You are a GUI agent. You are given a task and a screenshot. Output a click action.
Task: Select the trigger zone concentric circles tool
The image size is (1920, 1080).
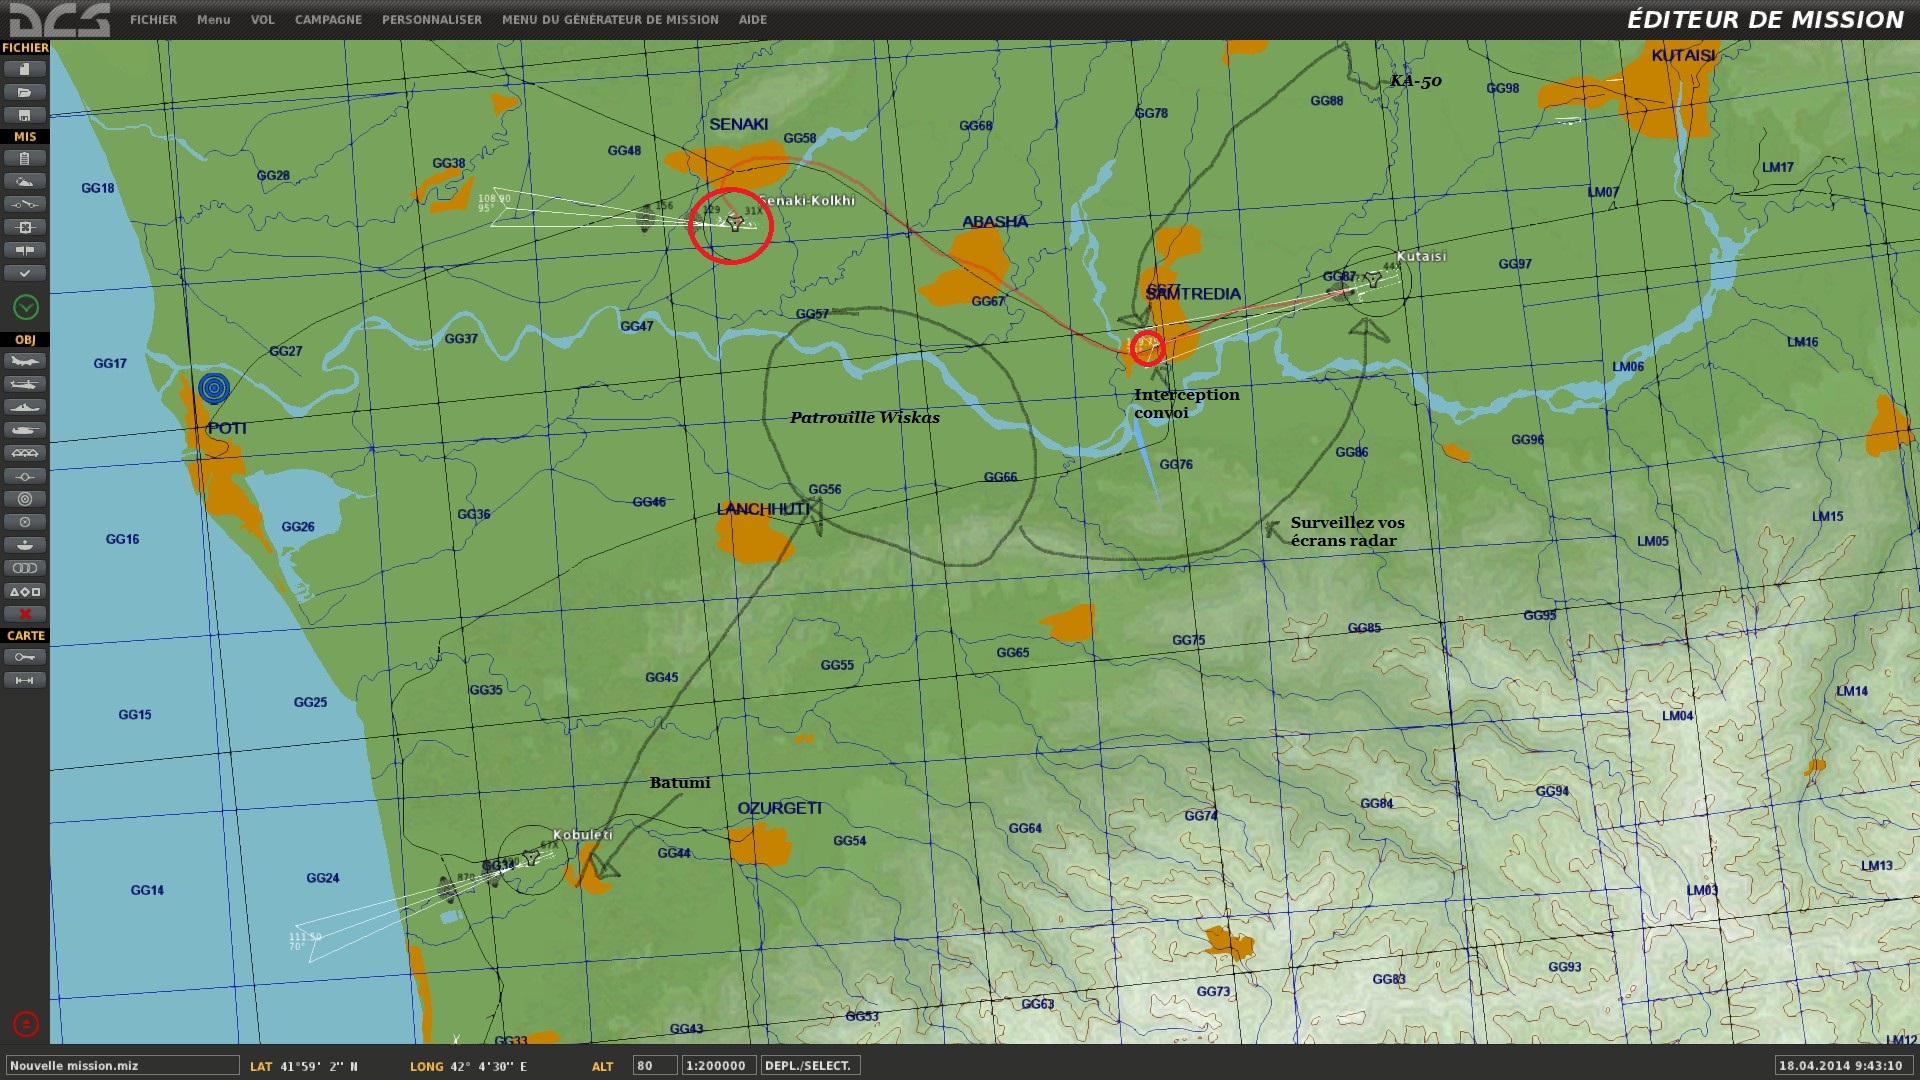coord(25,499)
